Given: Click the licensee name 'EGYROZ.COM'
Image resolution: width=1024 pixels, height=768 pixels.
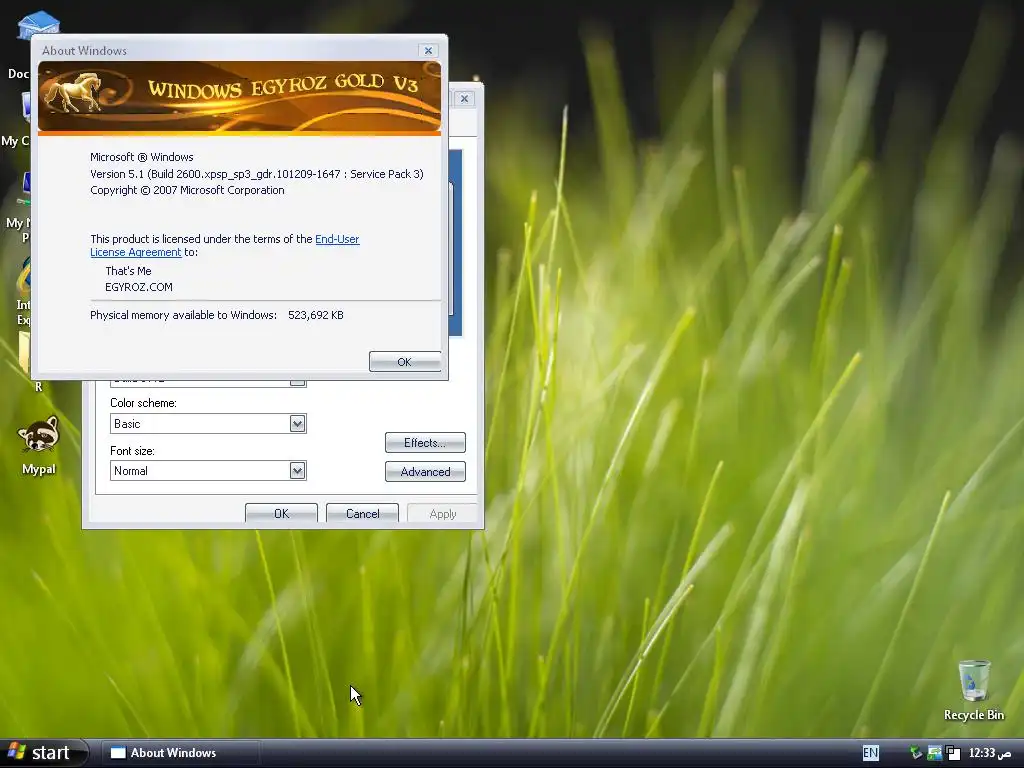Looking at the screenshot, I should click(x=138, y=287).
